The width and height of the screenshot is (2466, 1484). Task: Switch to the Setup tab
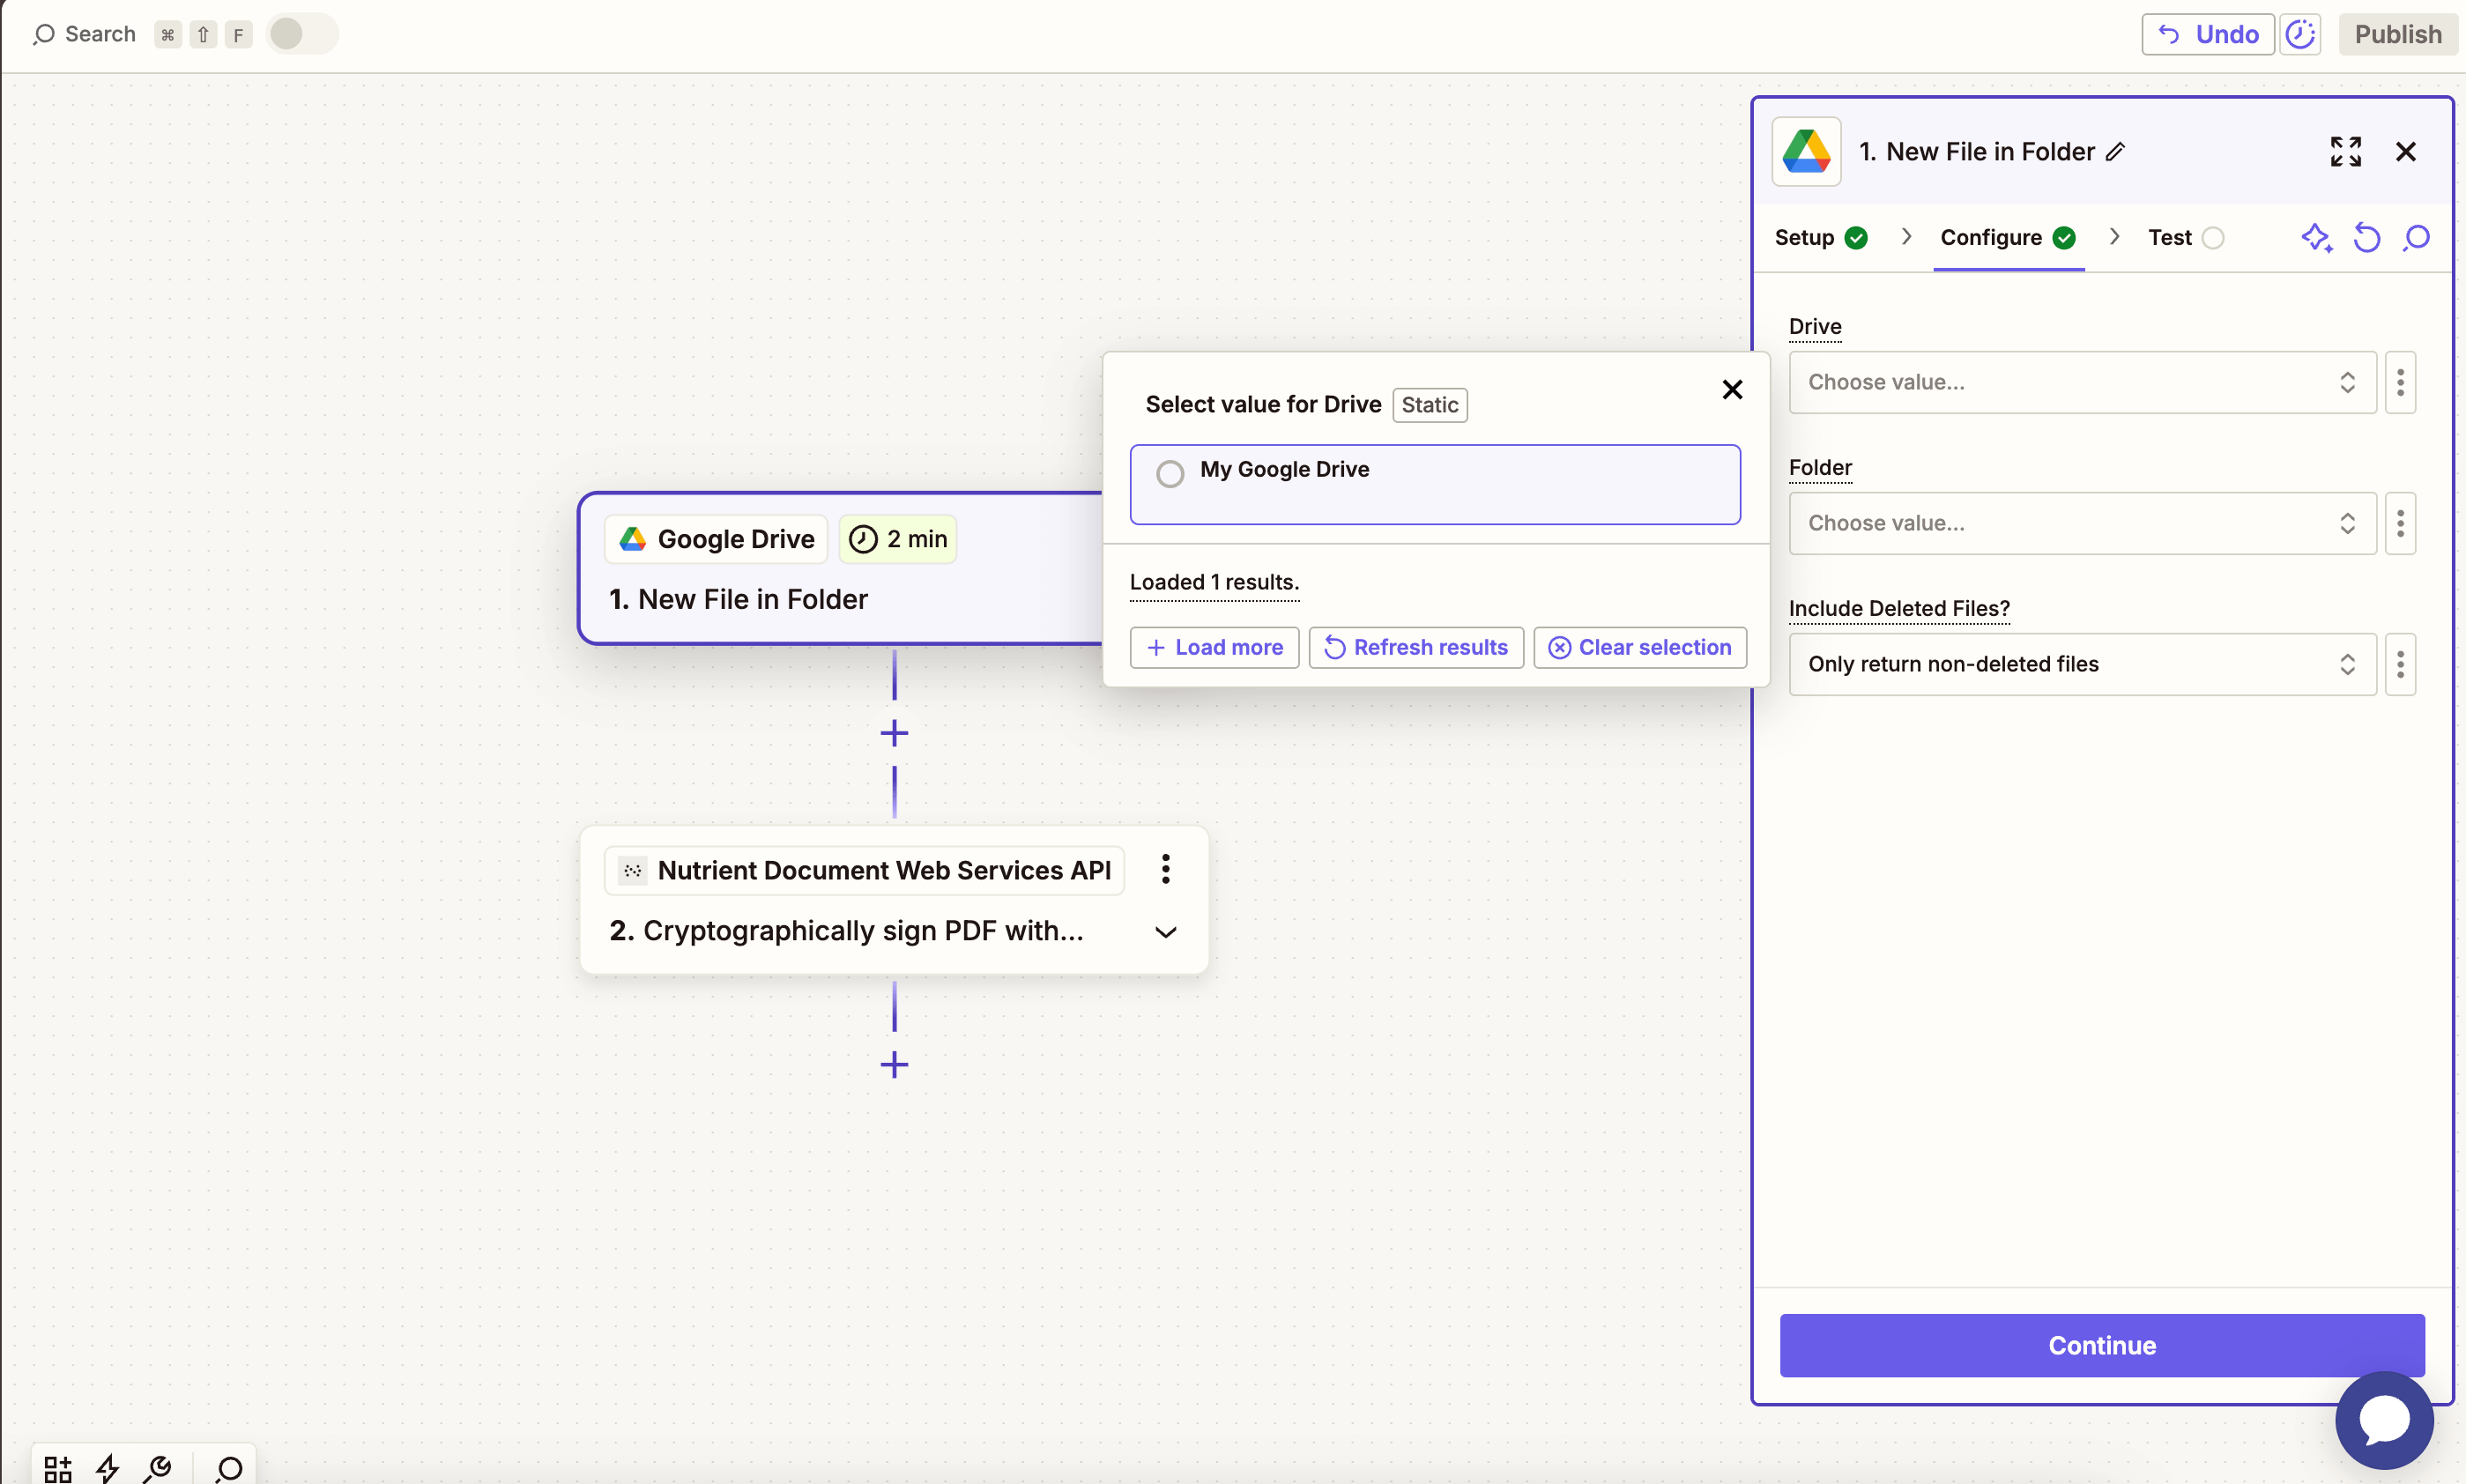coord(1821,238)
